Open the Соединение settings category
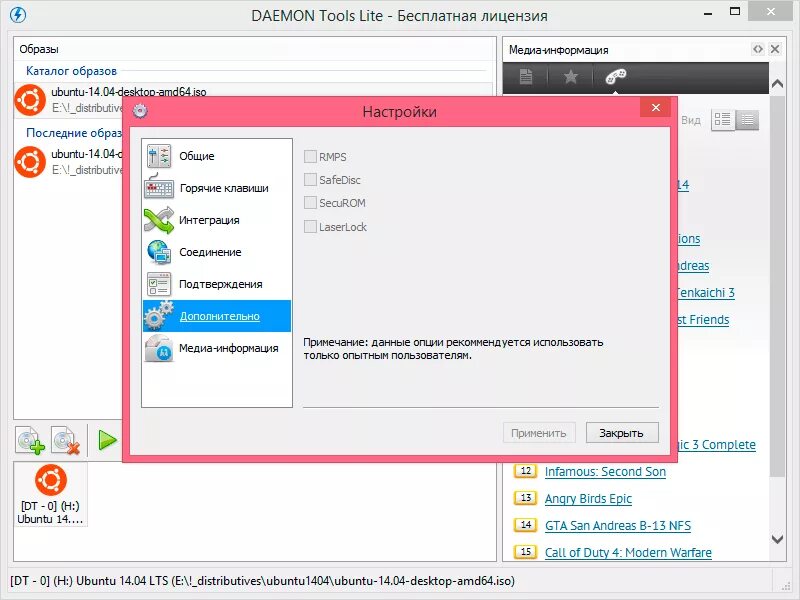The width and height of the screenshot is (800, 600). (x=217, y=252)
